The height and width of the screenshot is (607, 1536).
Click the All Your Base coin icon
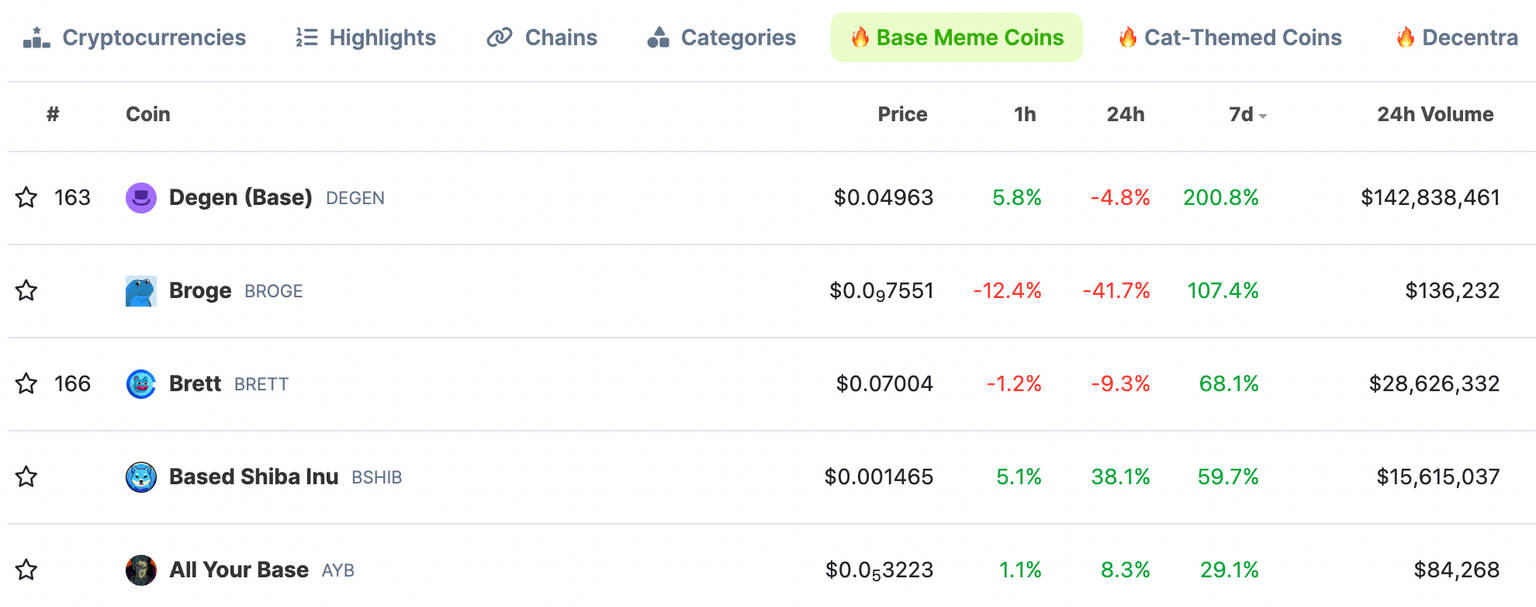pyautogui.click(x=141, y=570)
